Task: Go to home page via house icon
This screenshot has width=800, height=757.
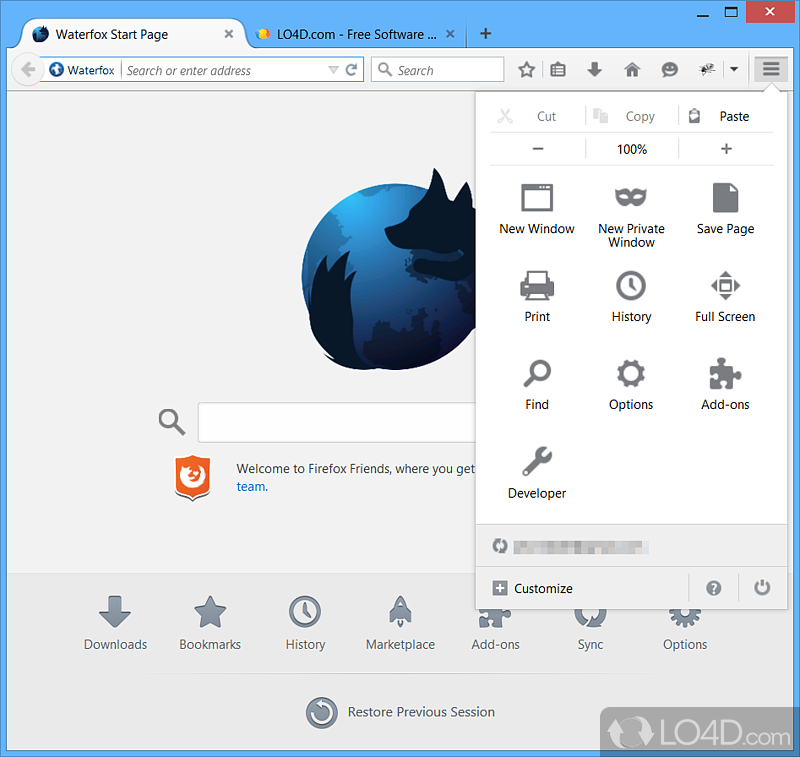Action: [632, 69]
